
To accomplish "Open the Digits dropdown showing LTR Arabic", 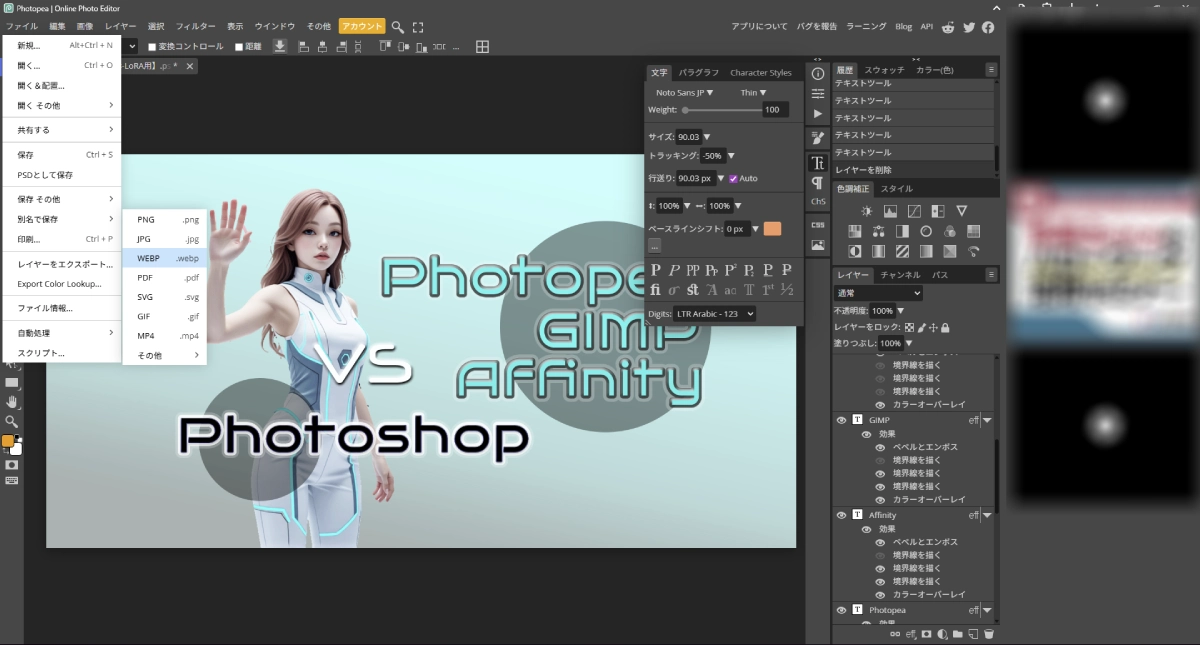I will pyautogui.click(x=714, y=313).
